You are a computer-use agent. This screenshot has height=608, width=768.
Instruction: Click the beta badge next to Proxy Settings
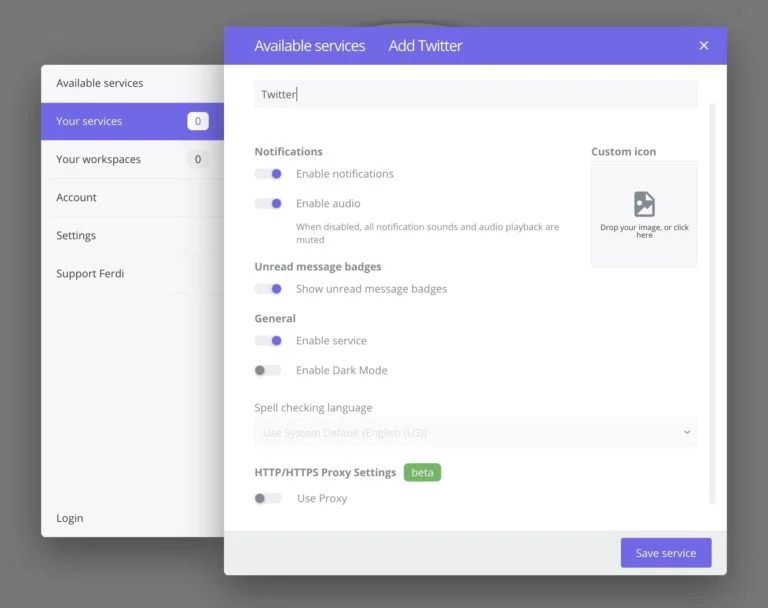[422, 472]
